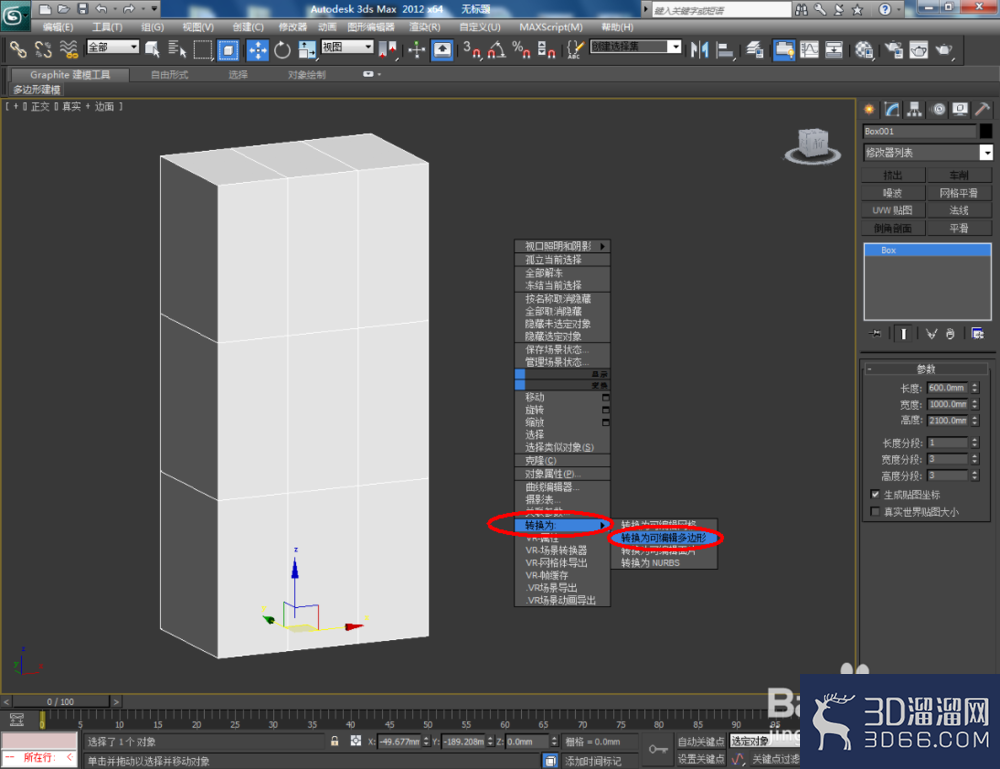Open the 全部 selection filter dropdown
The width and height of the screenshot is (1000, 769).
(x=113, y=47)
